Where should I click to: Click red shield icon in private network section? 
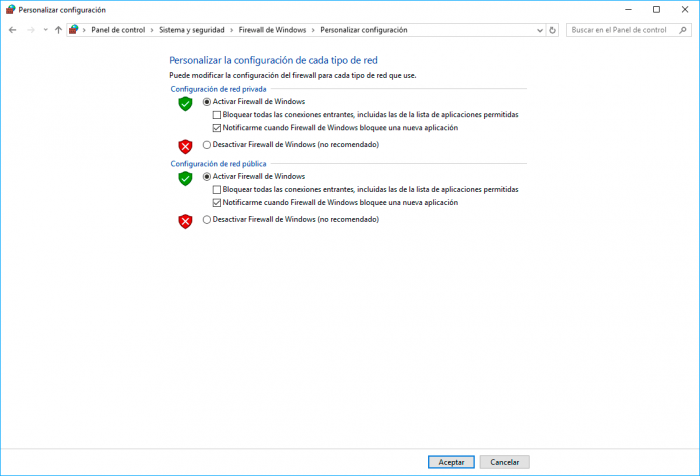(185, 146)
